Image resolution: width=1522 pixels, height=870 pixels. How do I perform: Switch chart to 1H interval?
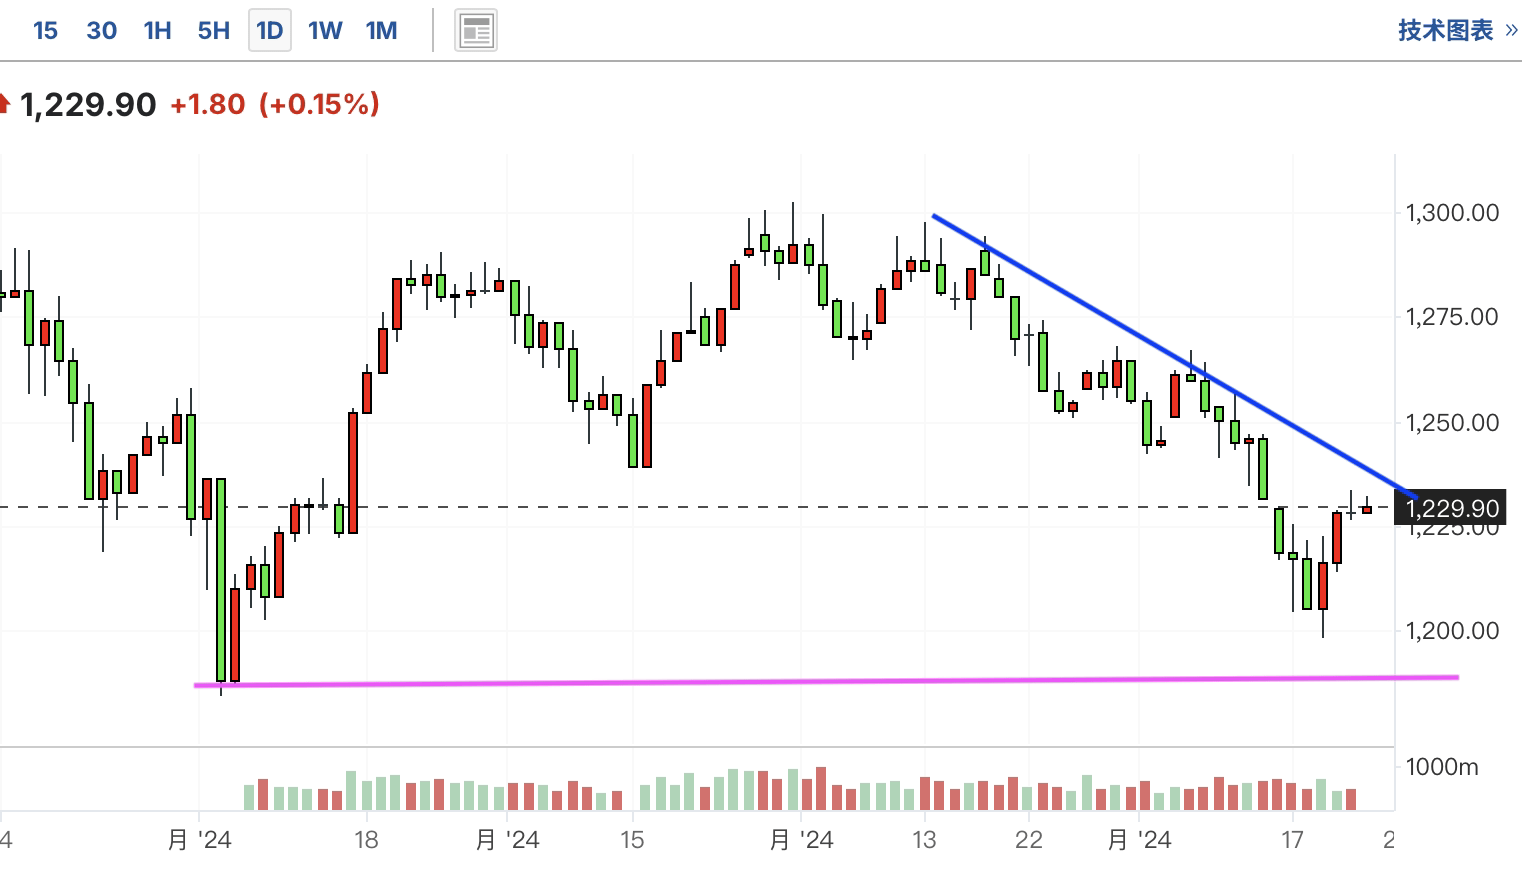tap(157, 31)
